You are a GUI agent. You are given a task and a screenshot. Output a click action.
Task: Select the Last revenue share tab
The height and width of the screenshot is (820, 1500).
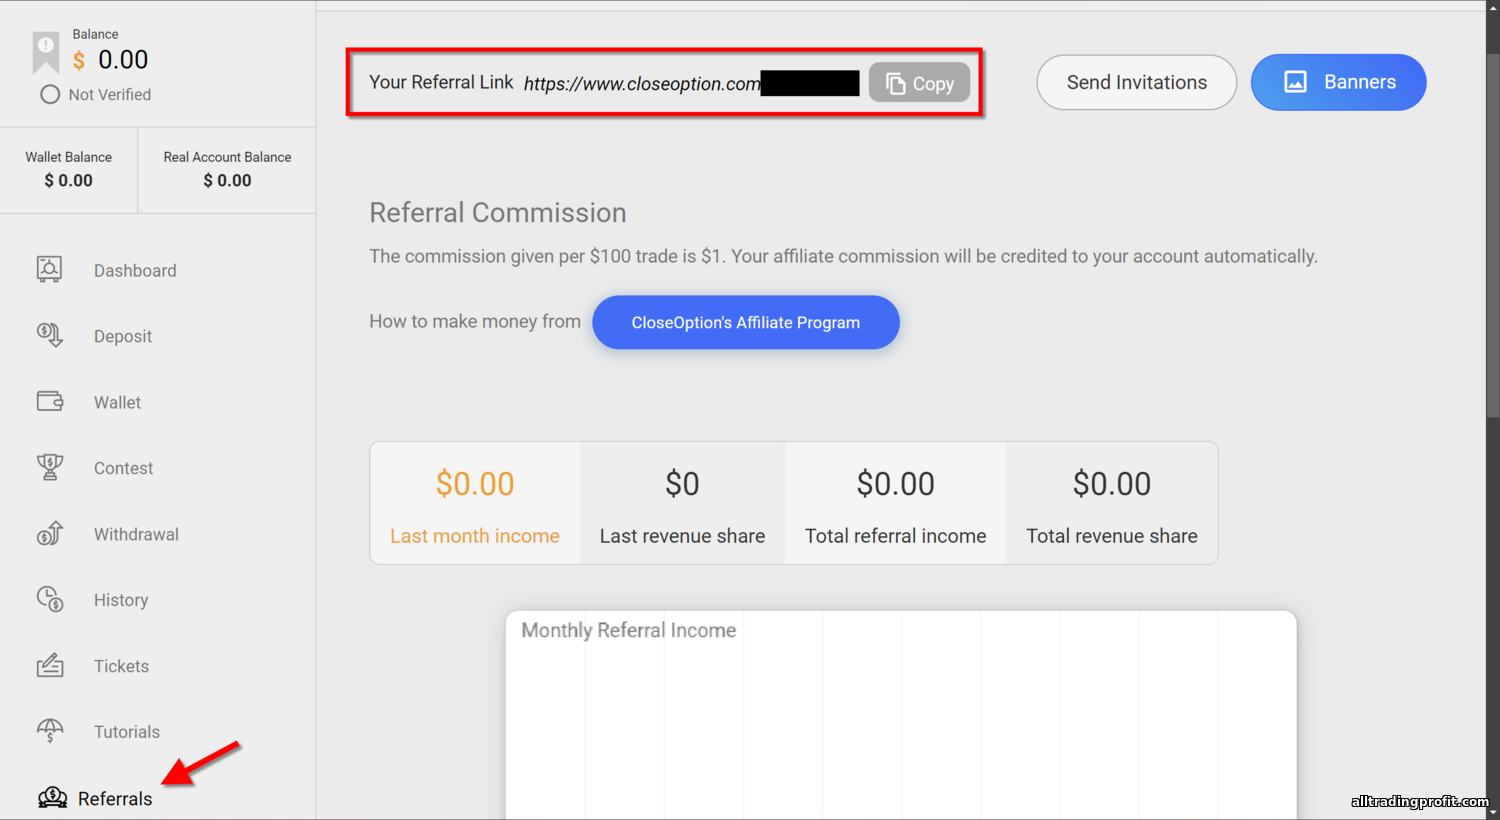pos(682,503)
